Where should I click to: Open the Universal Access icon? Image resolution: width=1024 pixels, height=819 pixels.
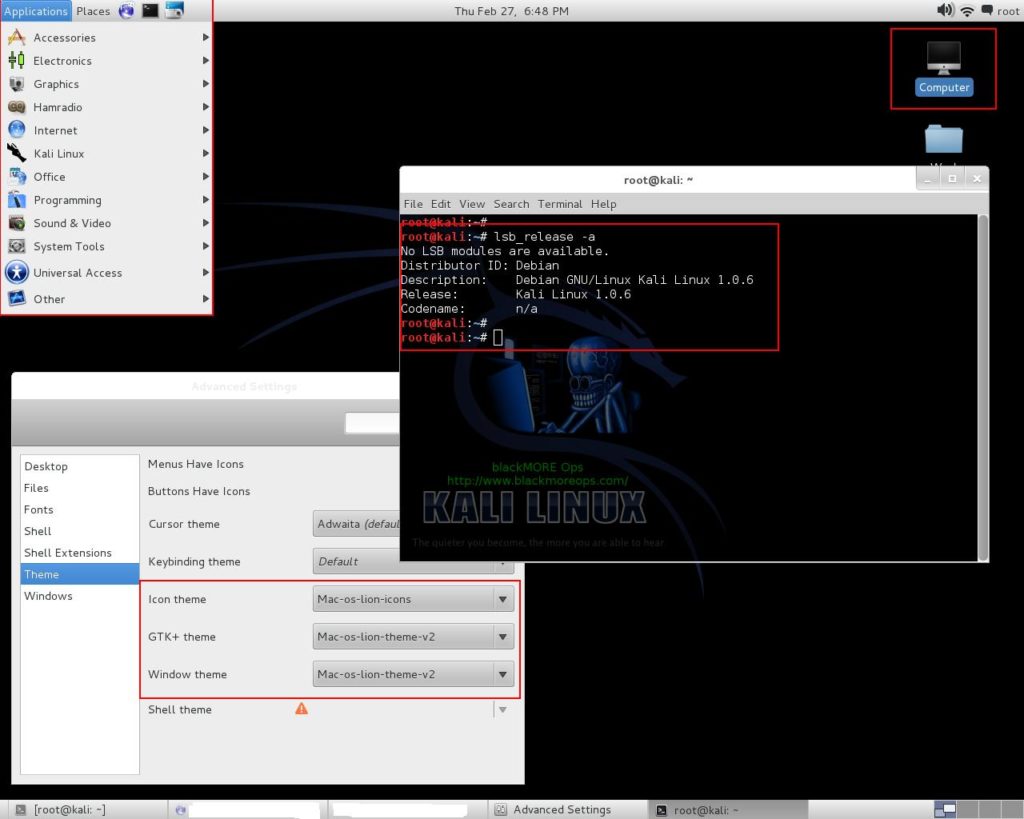click(x=16, y=272)
